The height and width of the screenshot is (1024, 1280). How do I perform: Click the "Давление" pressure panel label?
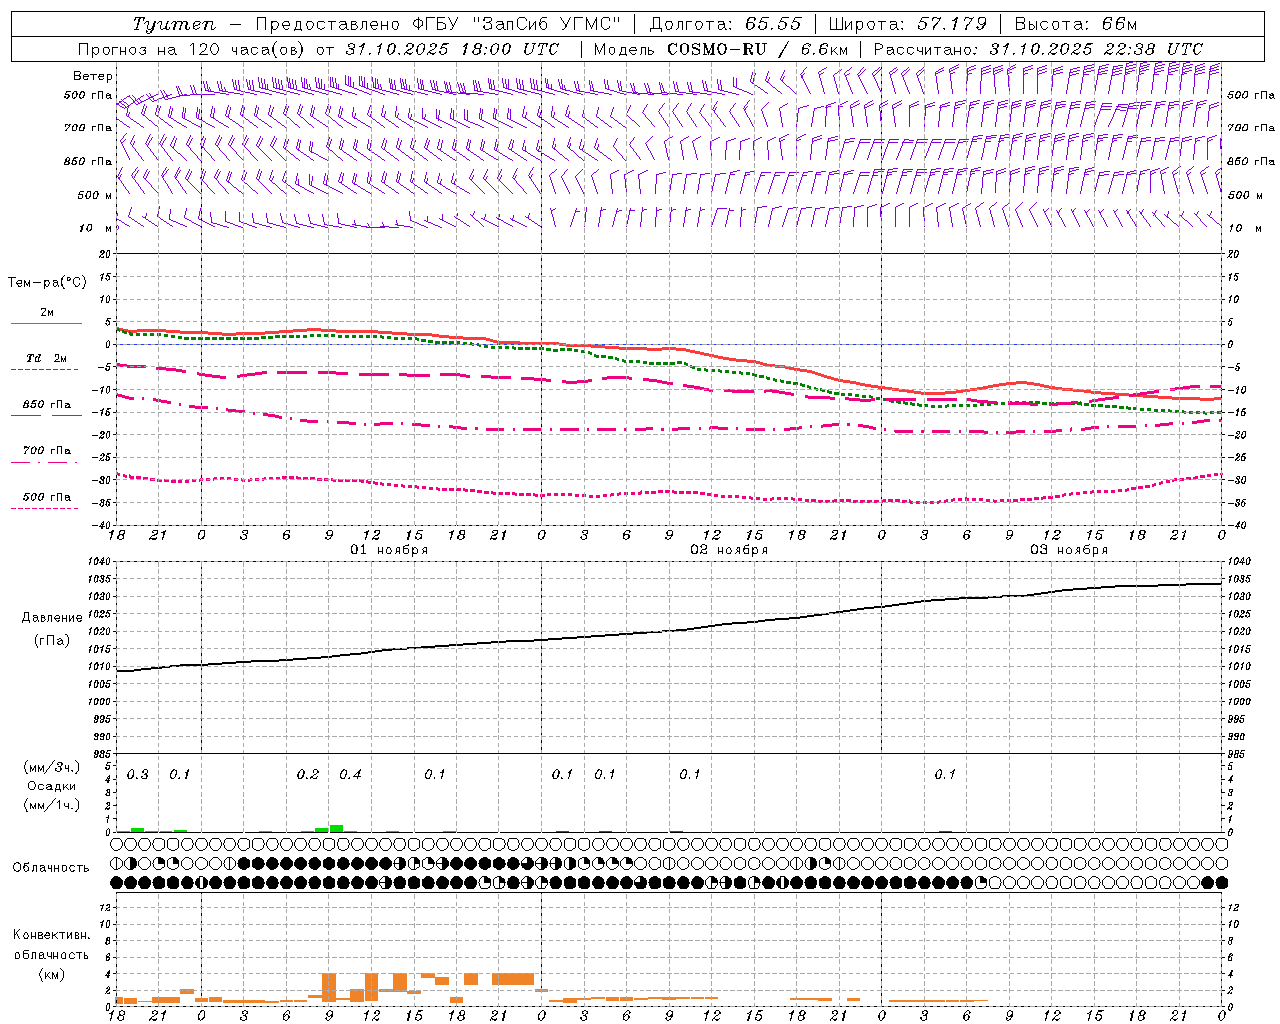[x=51, y=618]
